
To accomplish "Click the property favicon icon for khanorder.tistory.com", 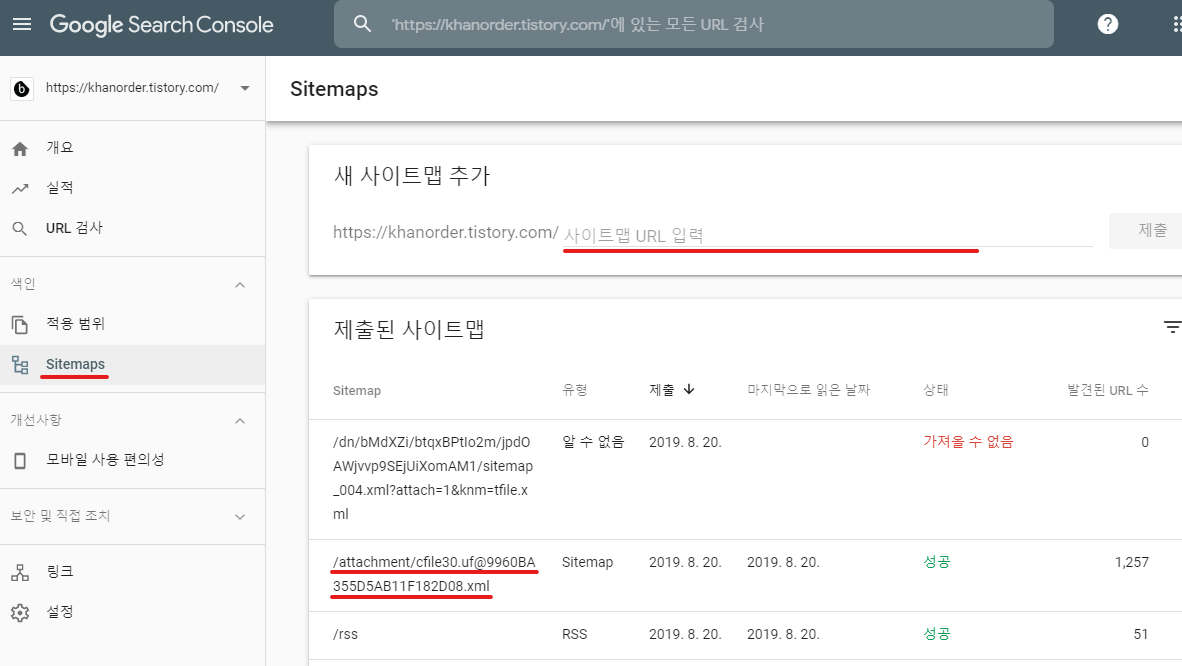I will click(x=22, y=88).
